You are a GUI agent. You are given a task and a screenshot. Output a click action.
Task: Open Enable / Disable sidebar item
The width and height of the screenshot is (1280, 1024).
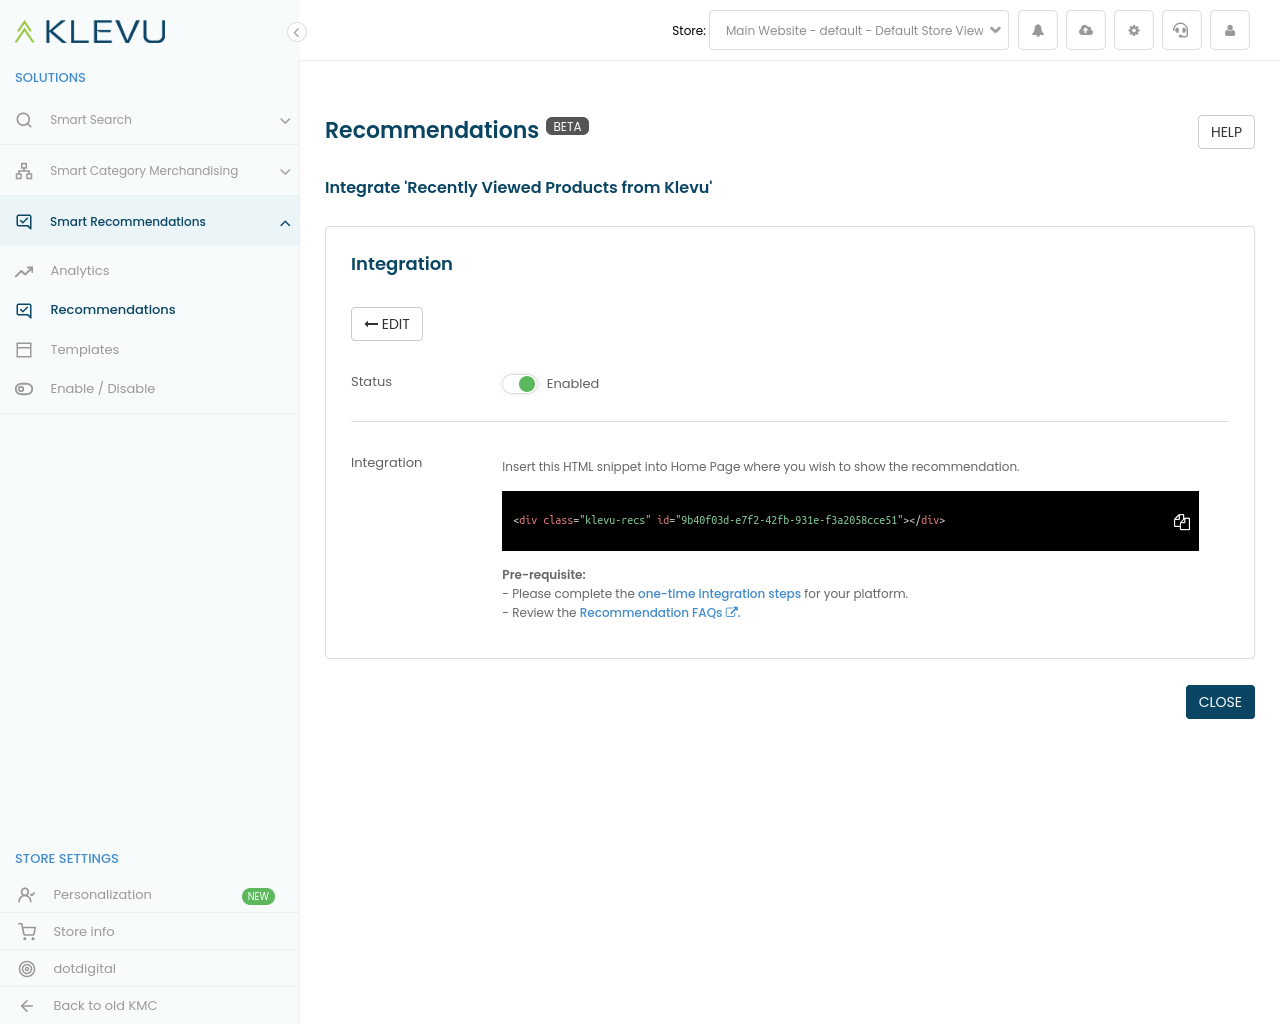click(103, 389)
